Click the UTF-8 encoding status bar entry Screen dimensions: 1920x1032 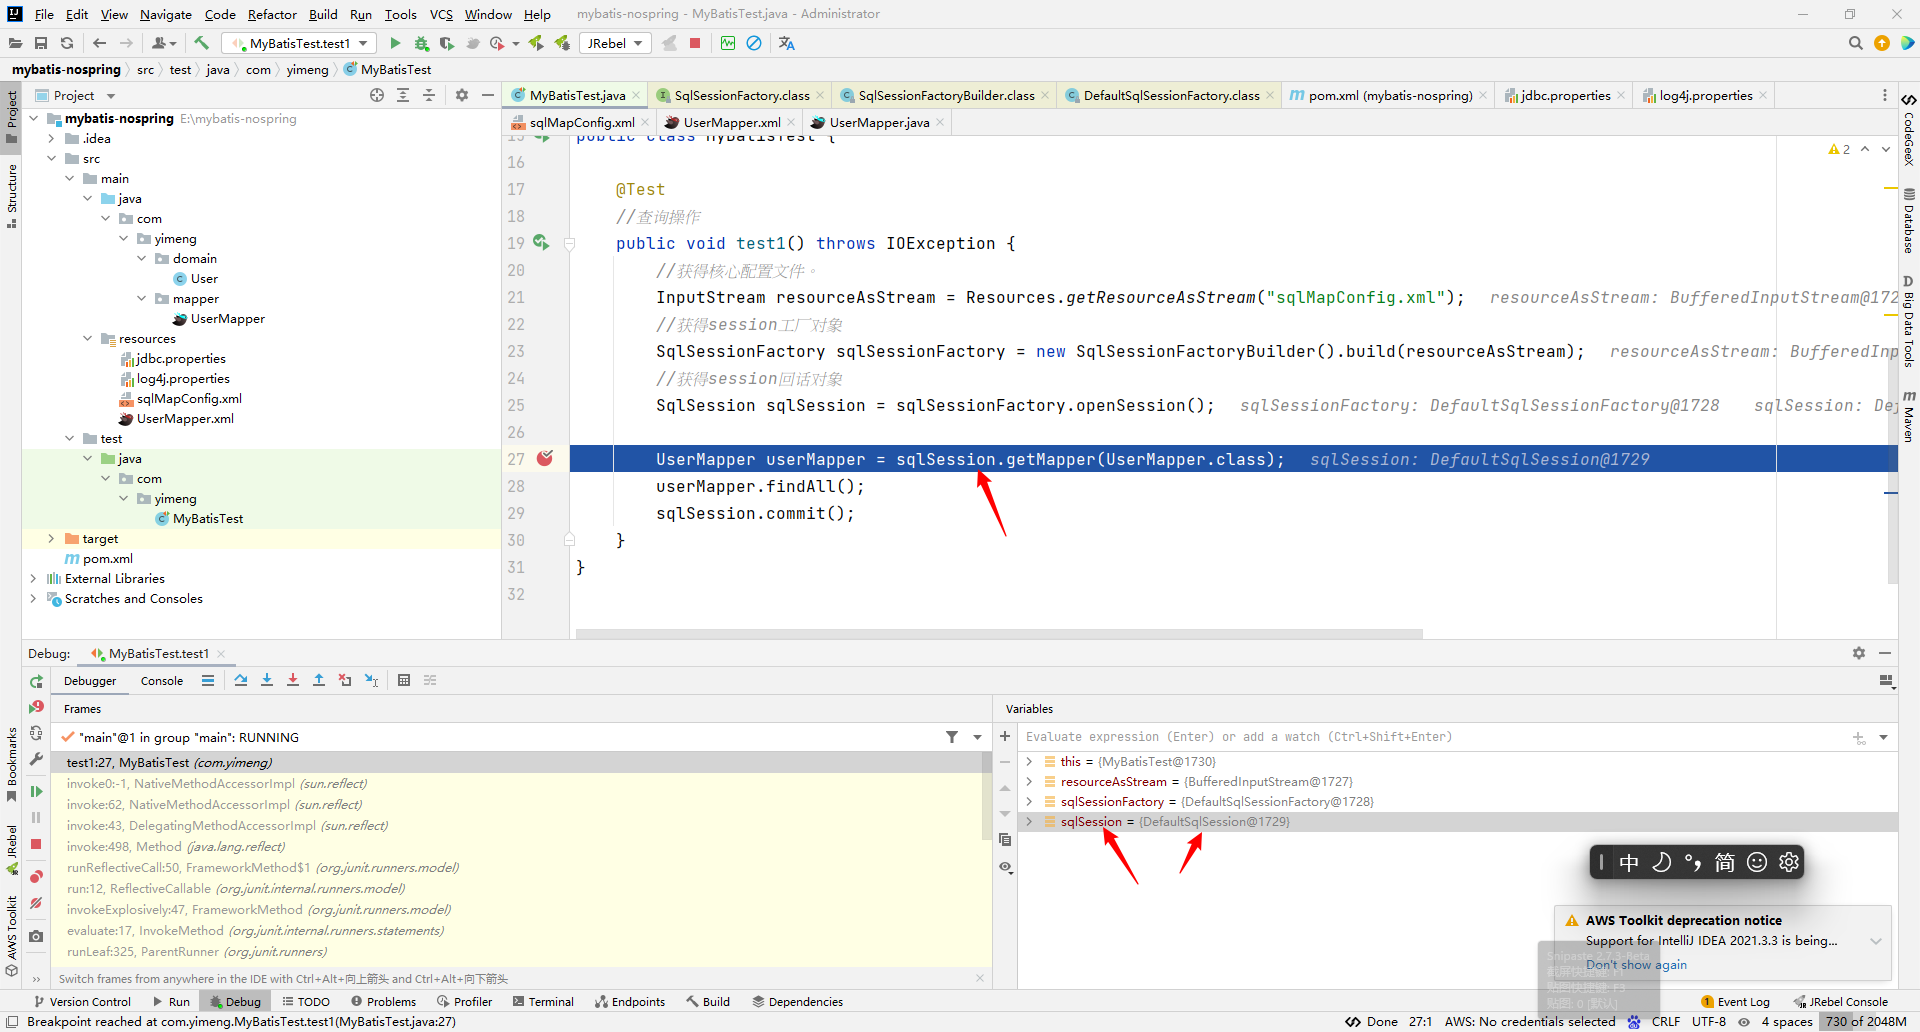point(1709,1021)
